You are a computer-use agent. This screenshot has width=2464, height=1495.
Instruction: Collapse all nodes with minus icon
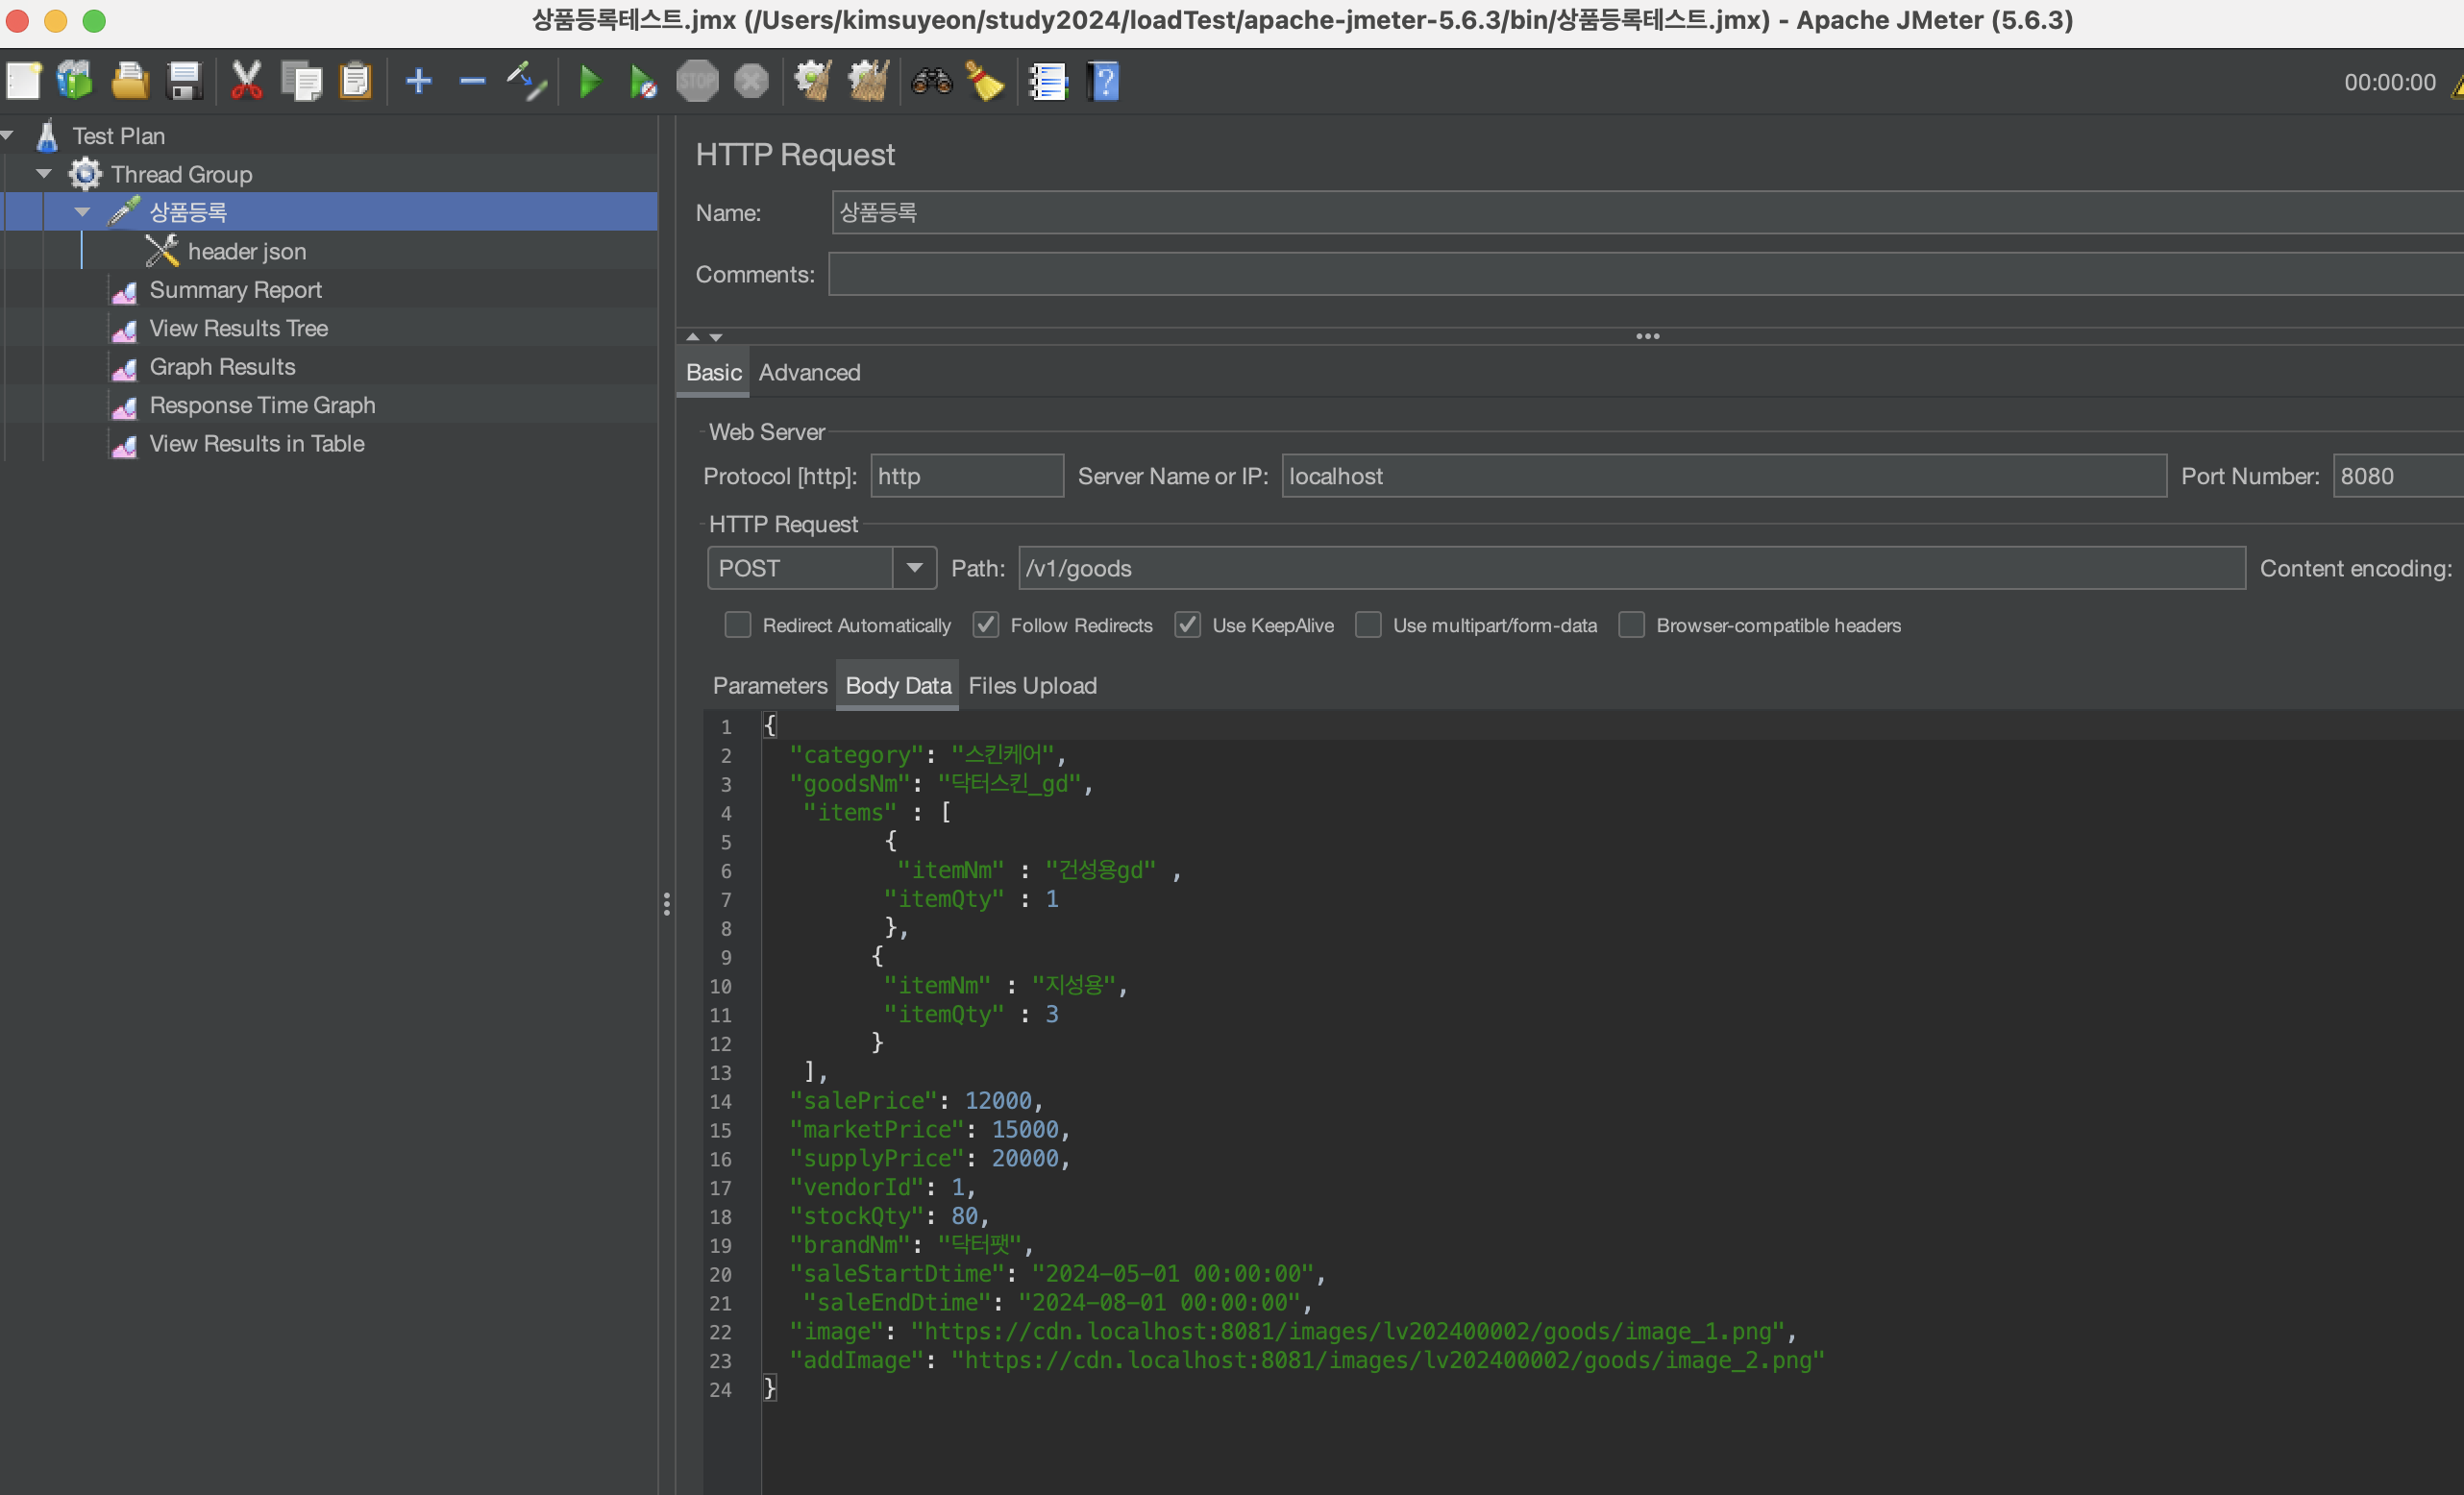(472, 81)
